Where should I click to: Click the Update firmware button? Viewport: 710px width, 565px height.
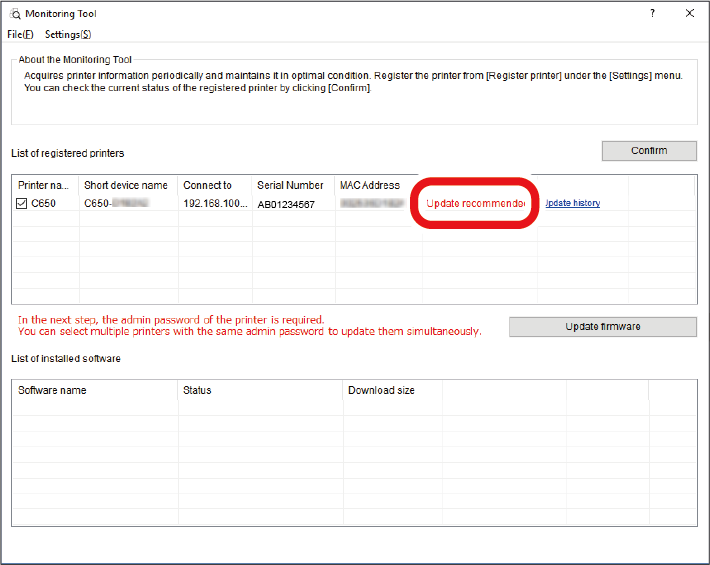pyautogui.click(x=602, y=327)
